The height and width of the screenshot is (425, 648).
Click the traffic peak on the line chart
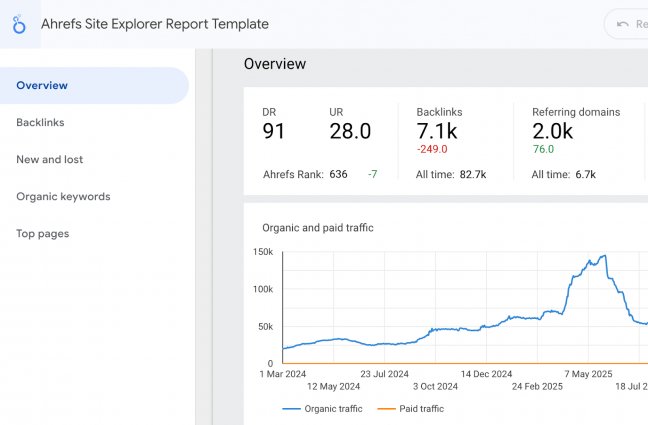[x=602, y=257]
